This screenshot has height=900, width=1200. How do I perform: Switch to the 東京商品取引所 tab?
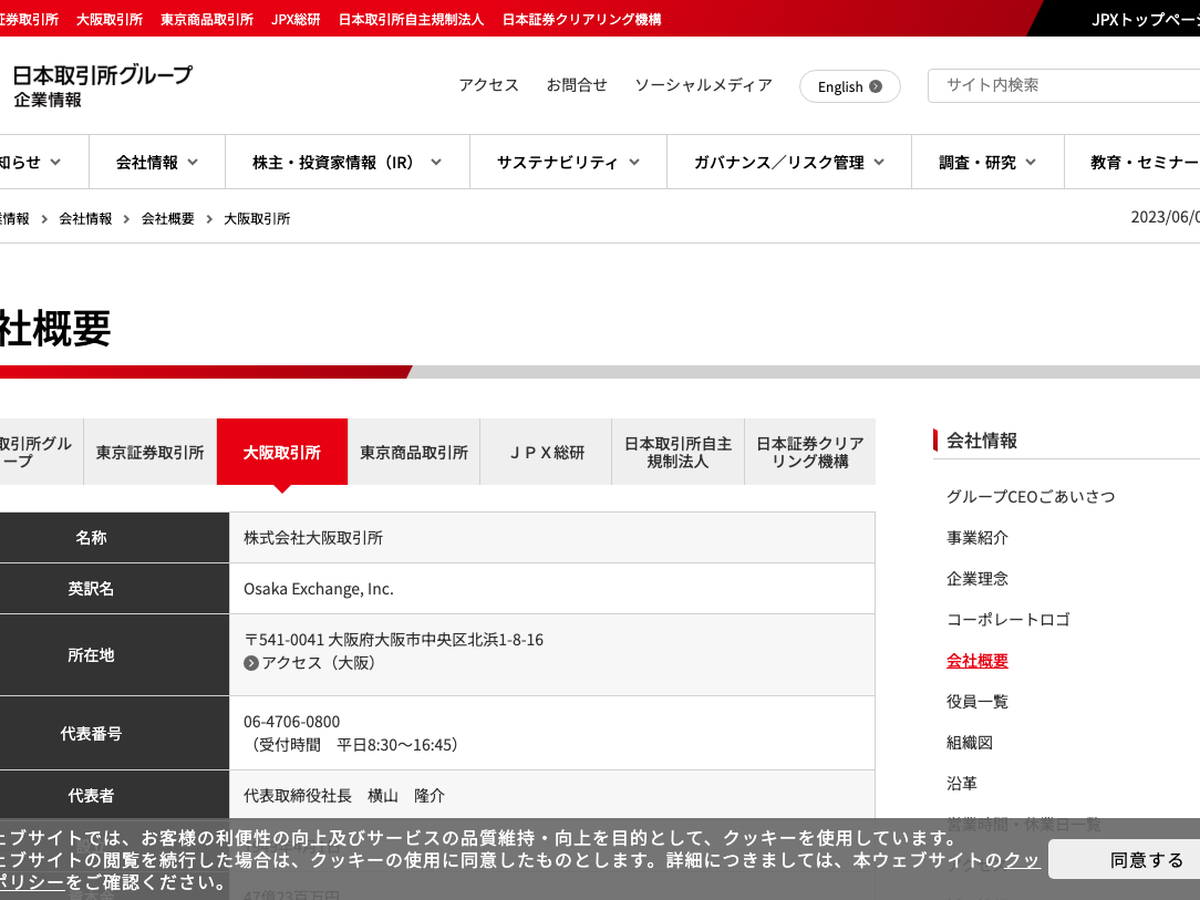tap(414, 453)
